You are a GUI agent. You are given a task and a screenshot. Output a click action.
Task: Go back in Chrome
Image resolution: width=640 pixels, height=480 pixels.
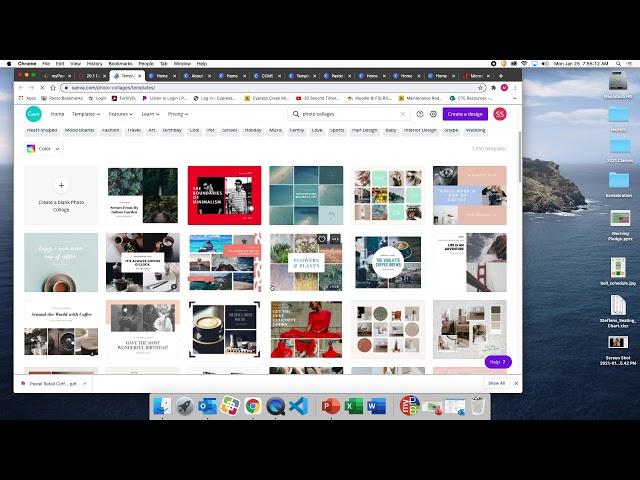click(21, 88)
